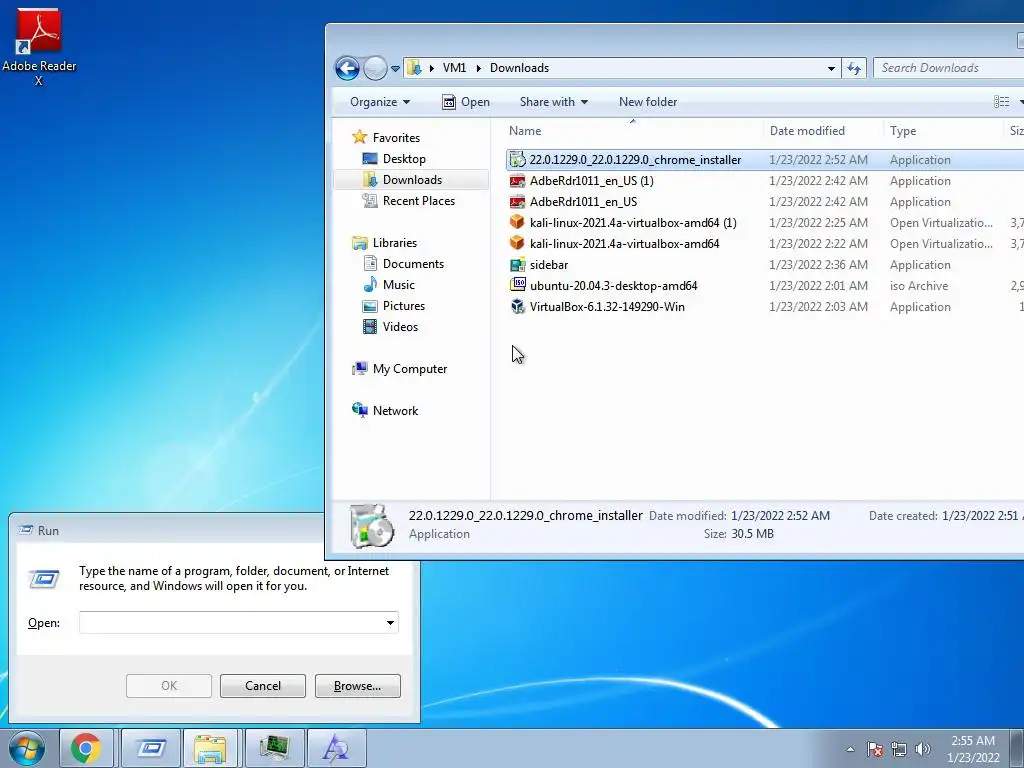1024x768 pixels.
Task: Select kali-linux-2021.4a-virtualbox-amd64 file without (1)
Action: point(624,244)
